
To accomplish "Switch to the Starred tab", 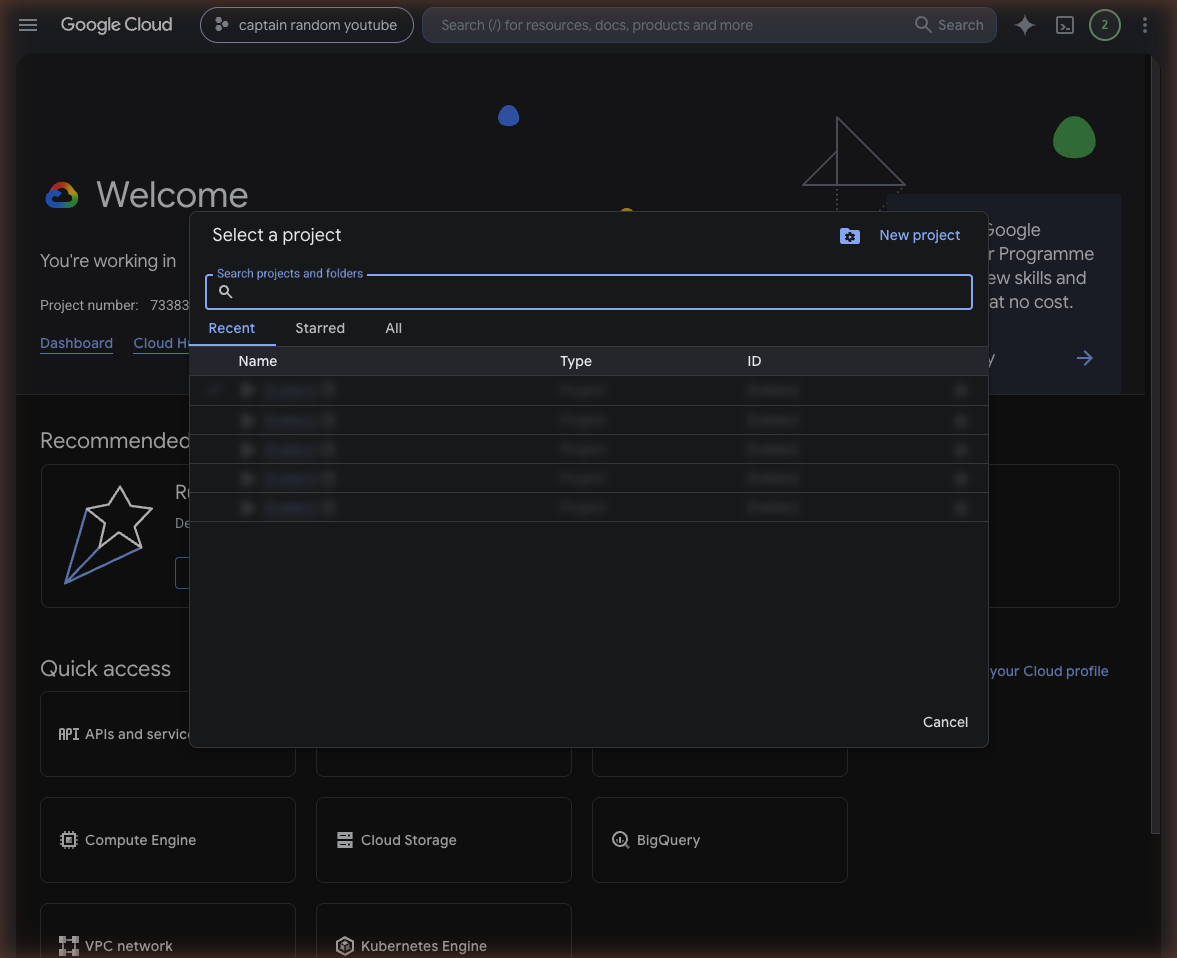I will click(x=320, y=328).
